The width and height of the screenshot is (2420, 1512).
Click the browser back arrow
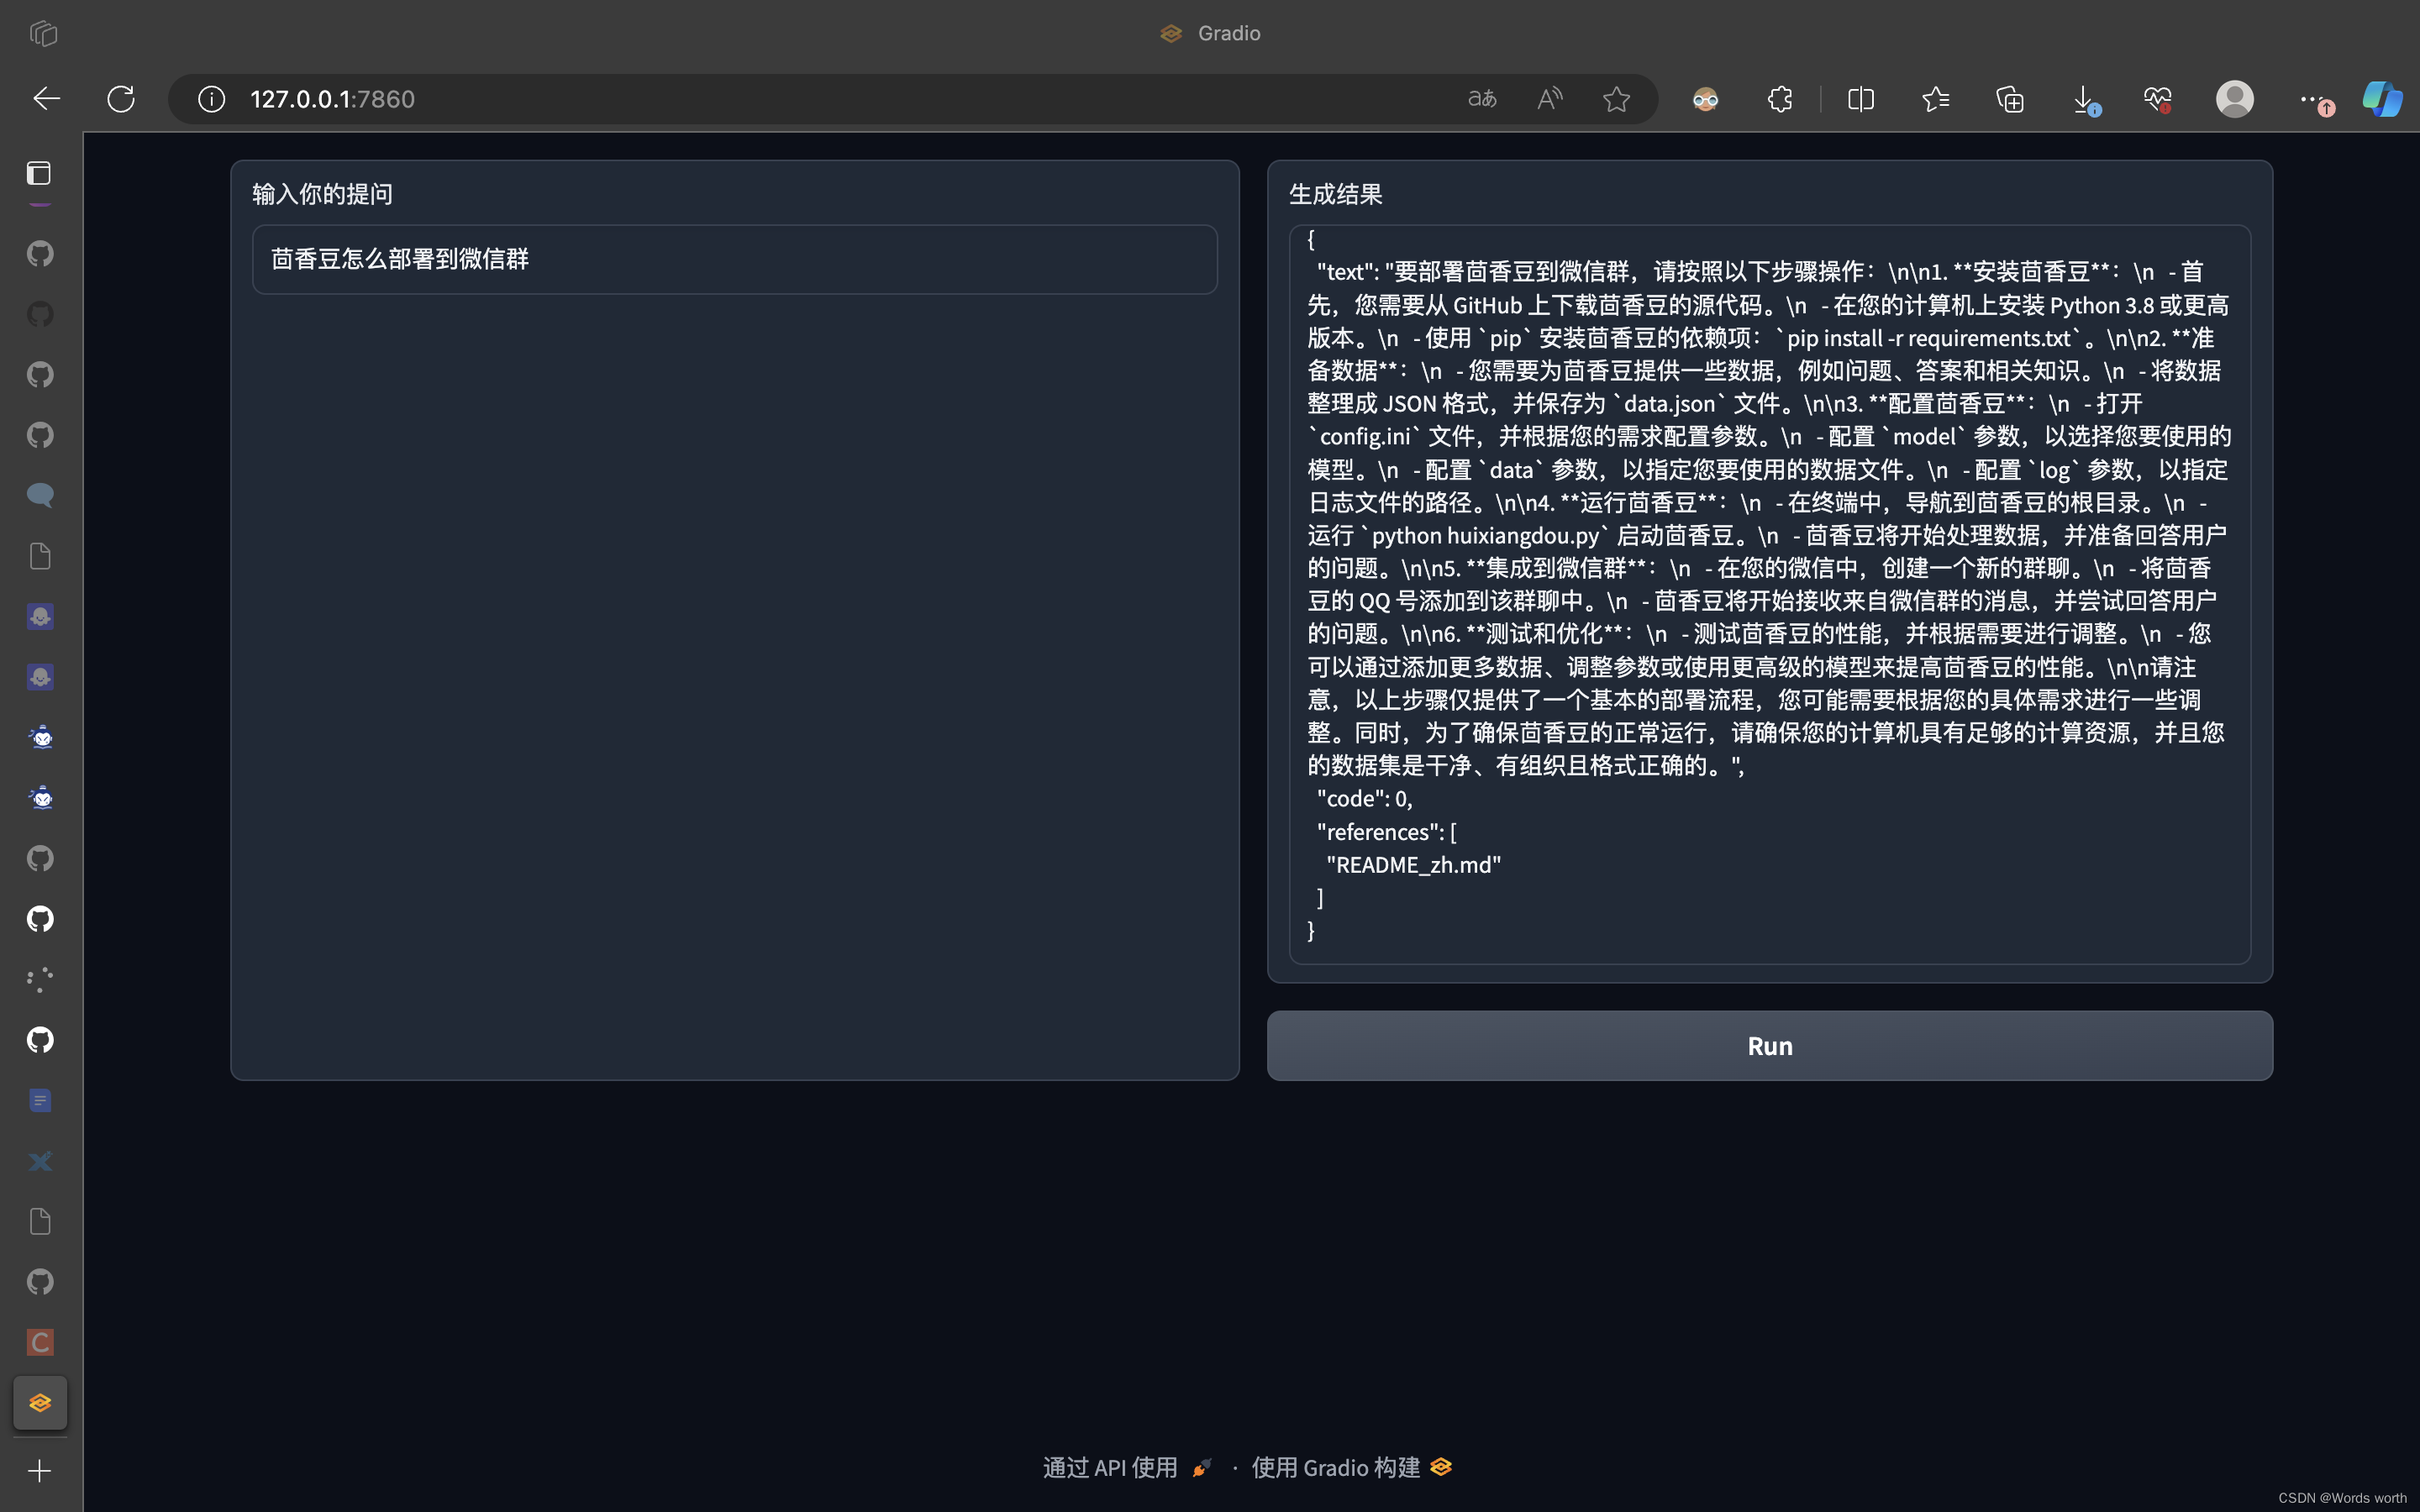(46, 99)
